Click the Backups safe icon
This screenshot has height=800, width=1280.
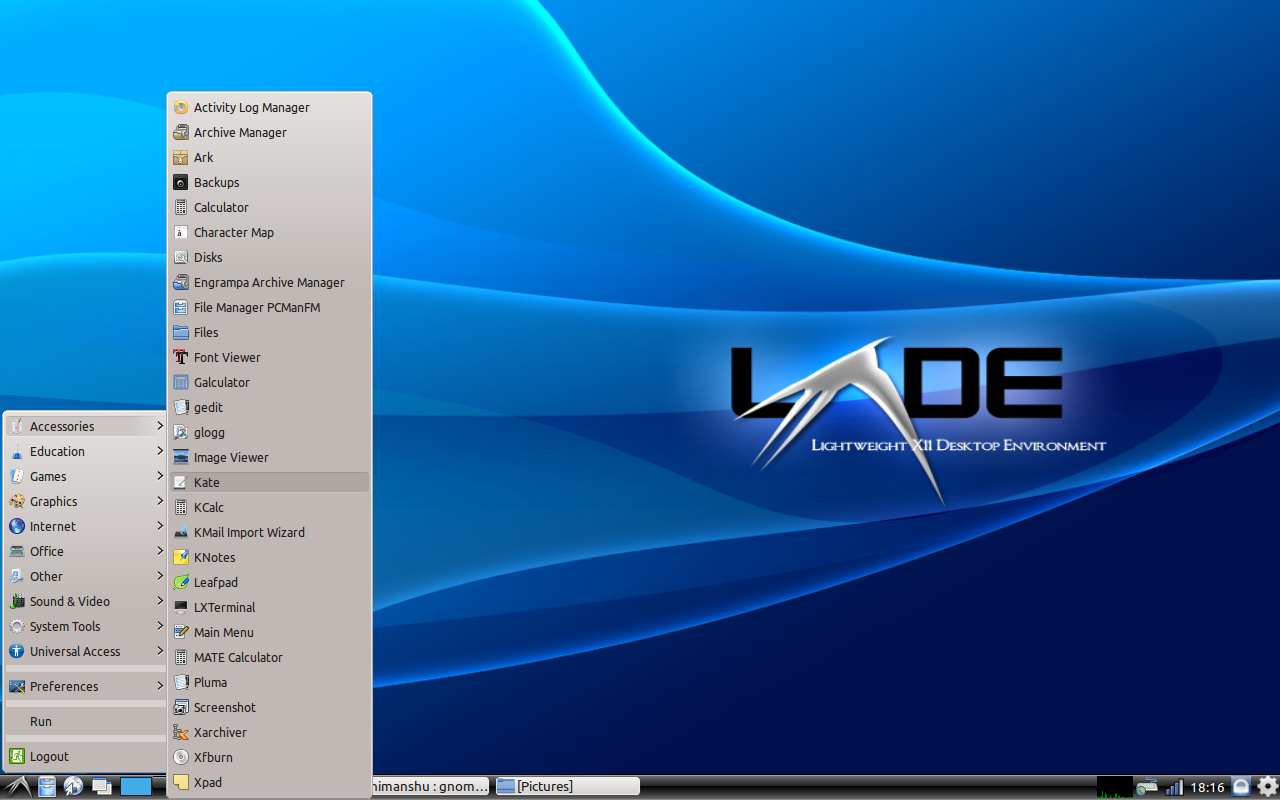coord(180,182)
